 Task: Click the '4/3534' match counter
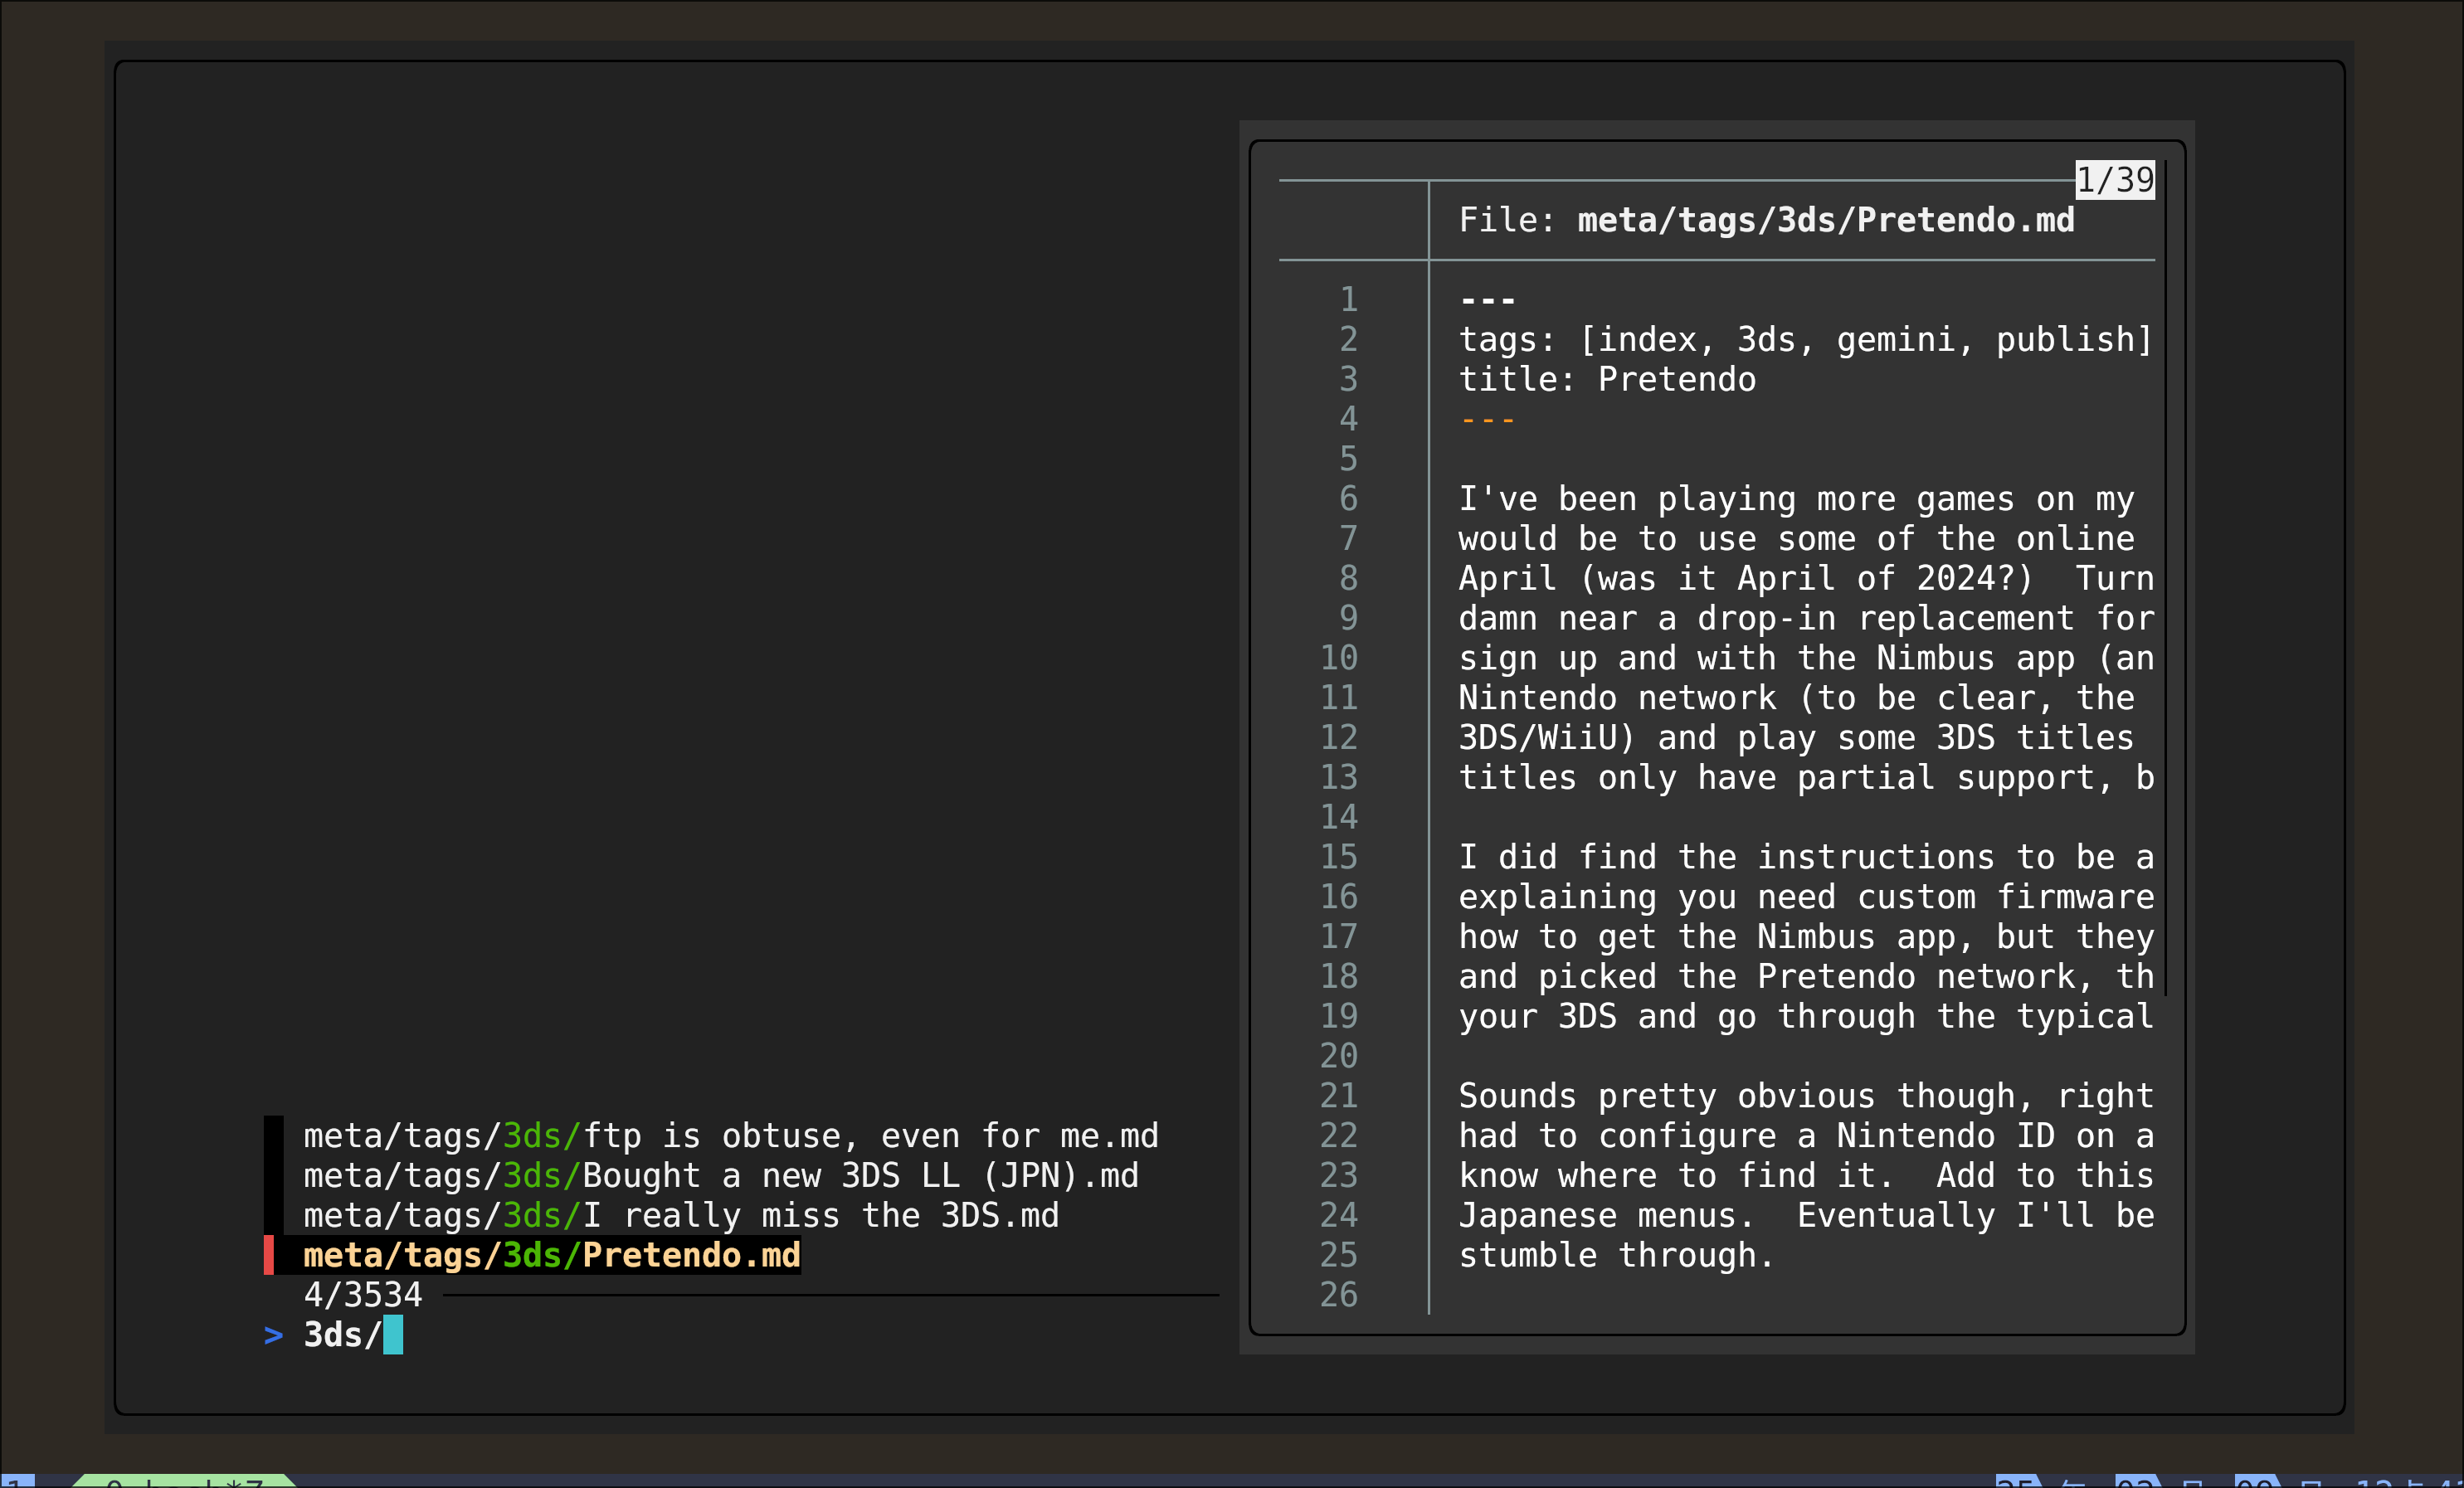point(363,1296)
